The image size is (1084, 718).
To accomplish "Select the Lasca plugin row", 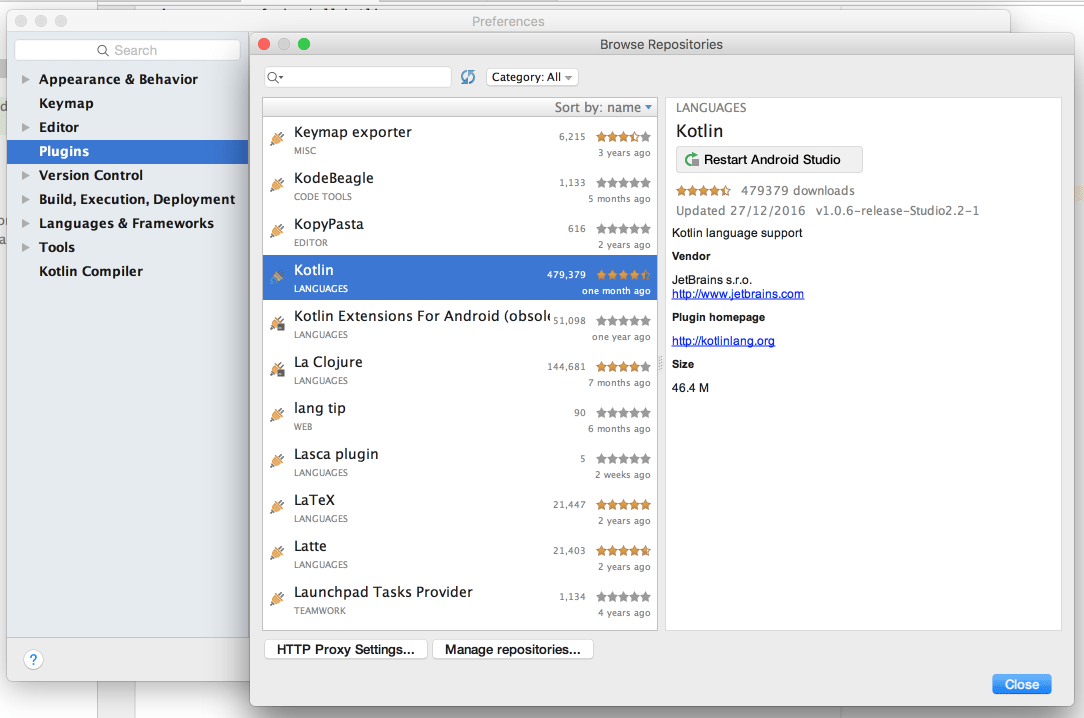I will (460, 462).
